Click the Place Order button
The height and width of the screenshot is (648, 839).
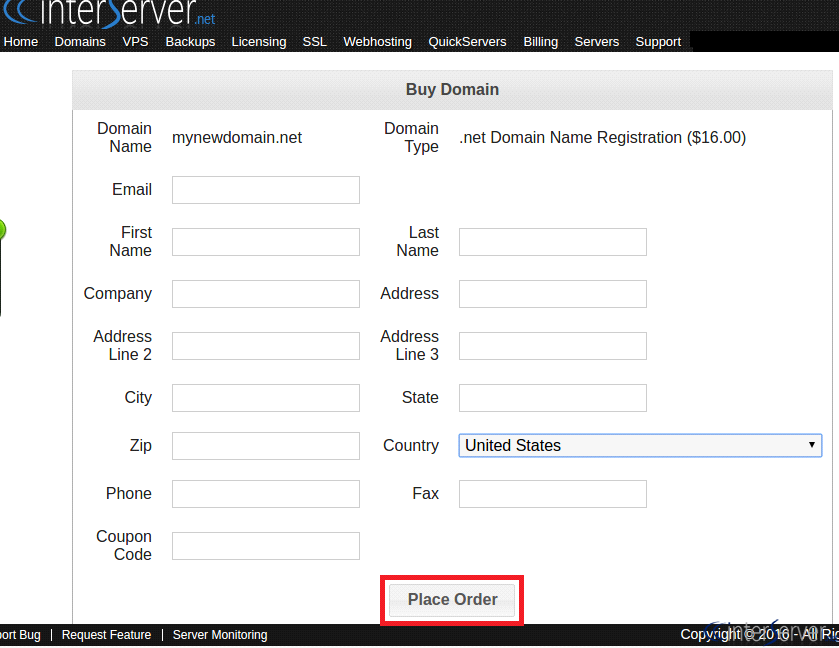452,600
